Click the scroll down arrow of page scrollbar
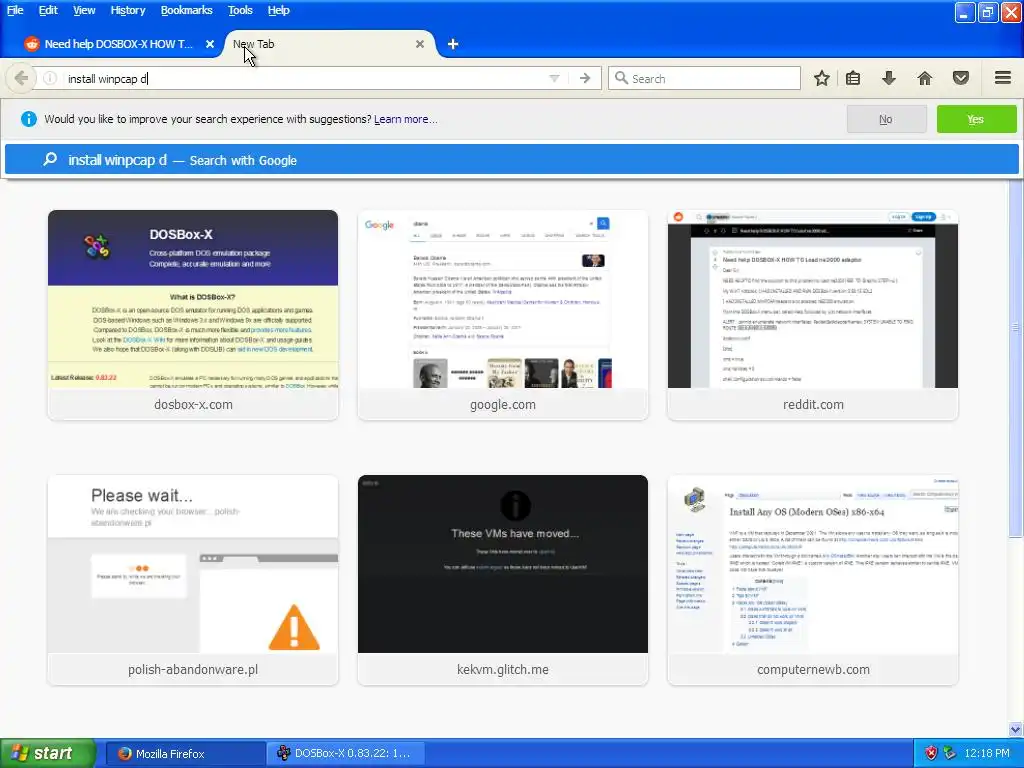1024x768 pixels. pos(1016,729)
